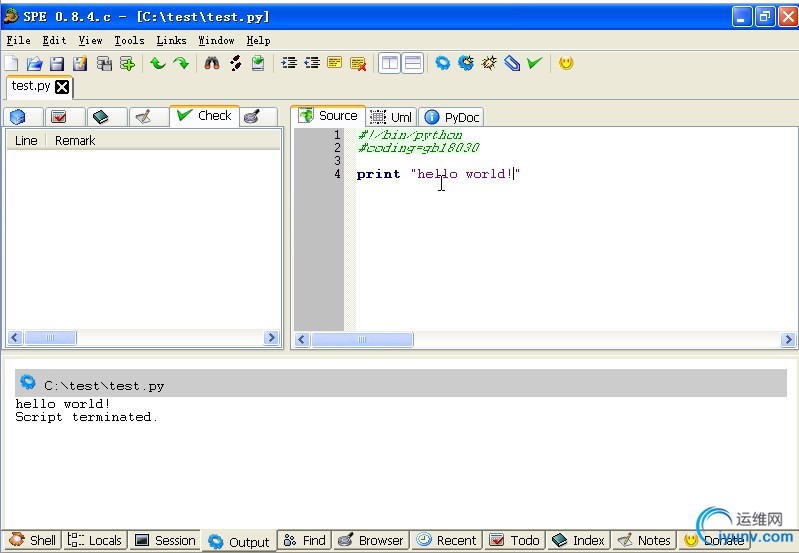799x553 pixels.
Task: Check the source with the green checkmark toolbar icon
Action: [x=535, y=63]
